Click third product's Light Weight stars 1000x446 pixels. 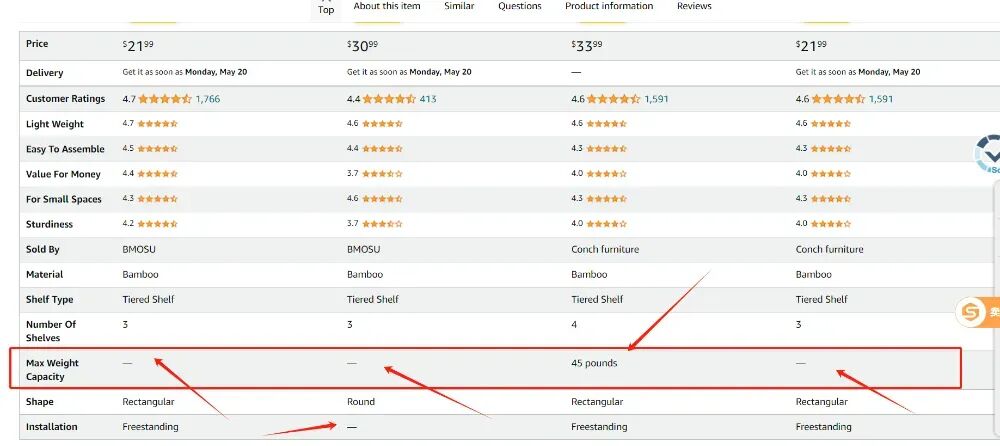[607, 124]
